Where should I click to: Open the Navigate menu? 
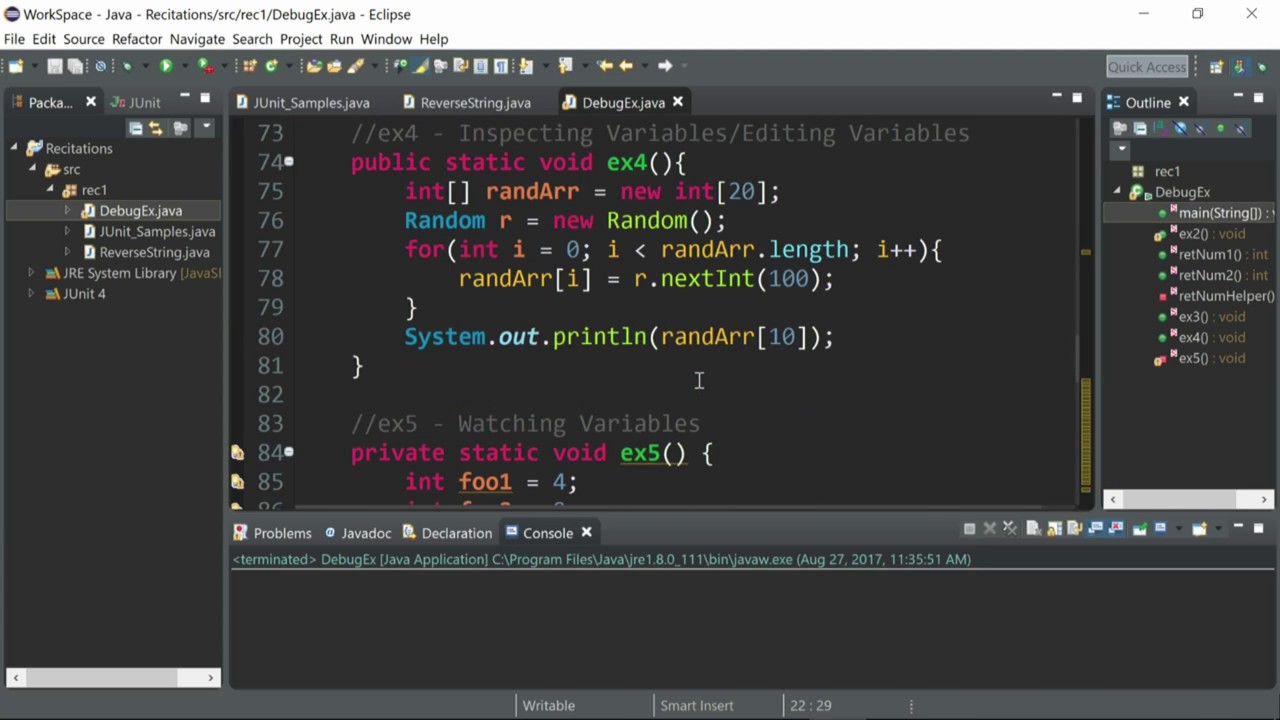pyautogui.click(x=197, y=39)
